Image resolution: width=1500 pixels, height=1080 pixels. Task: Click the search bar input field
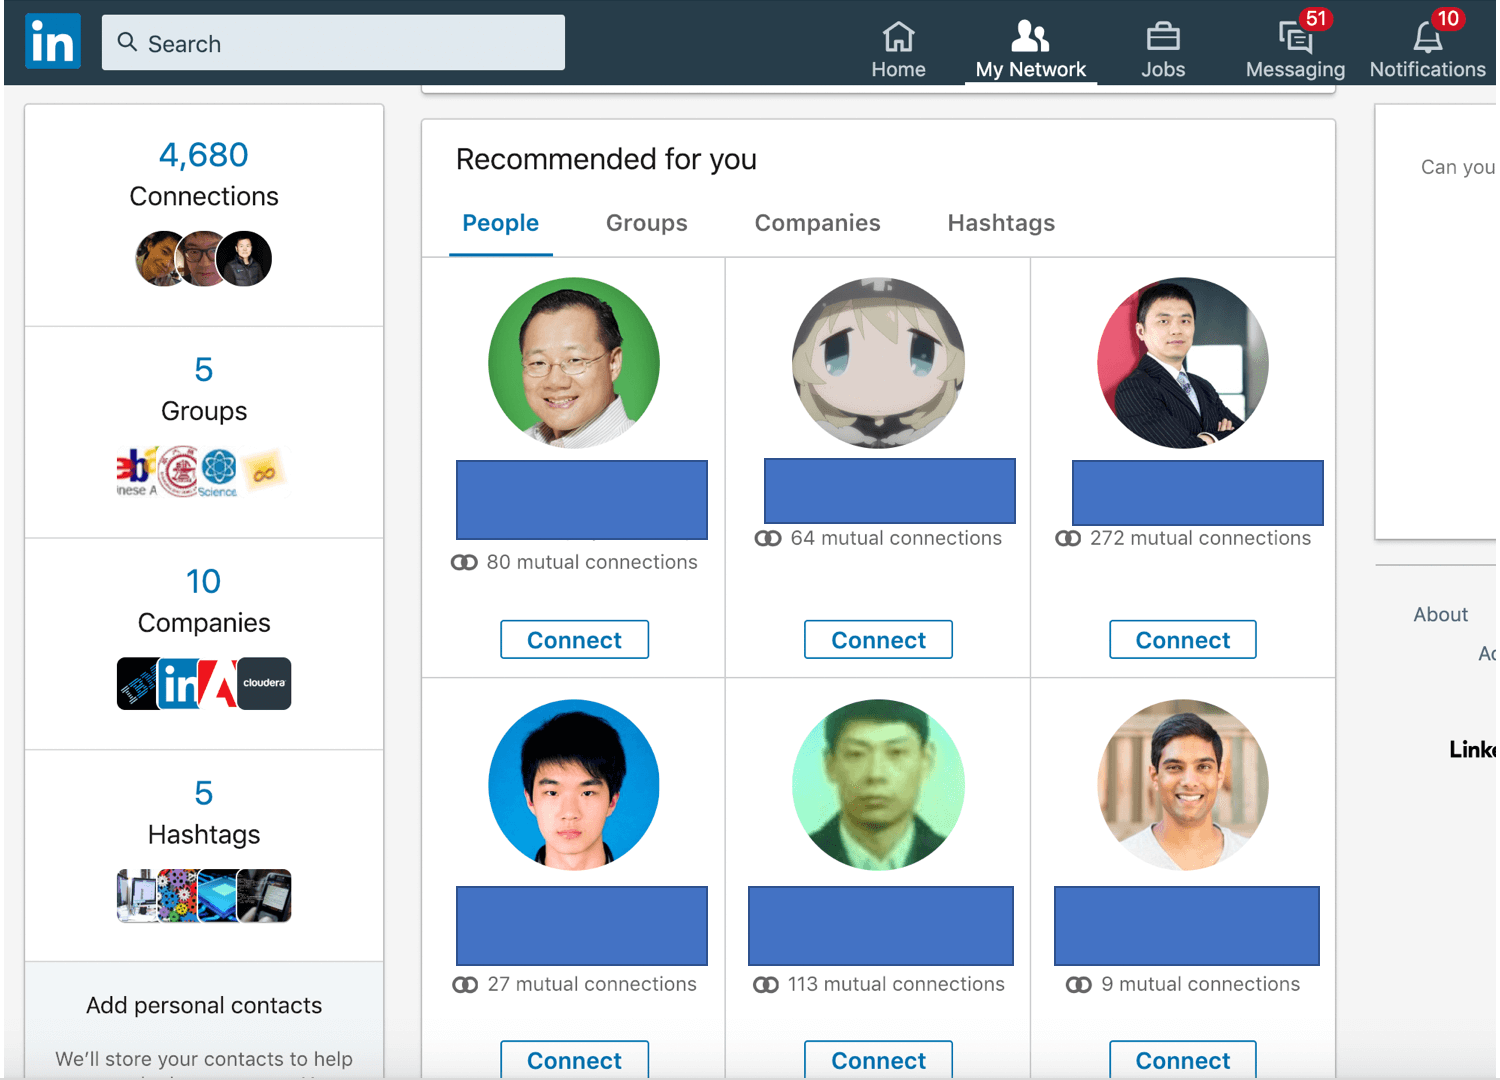pos(333,43)
